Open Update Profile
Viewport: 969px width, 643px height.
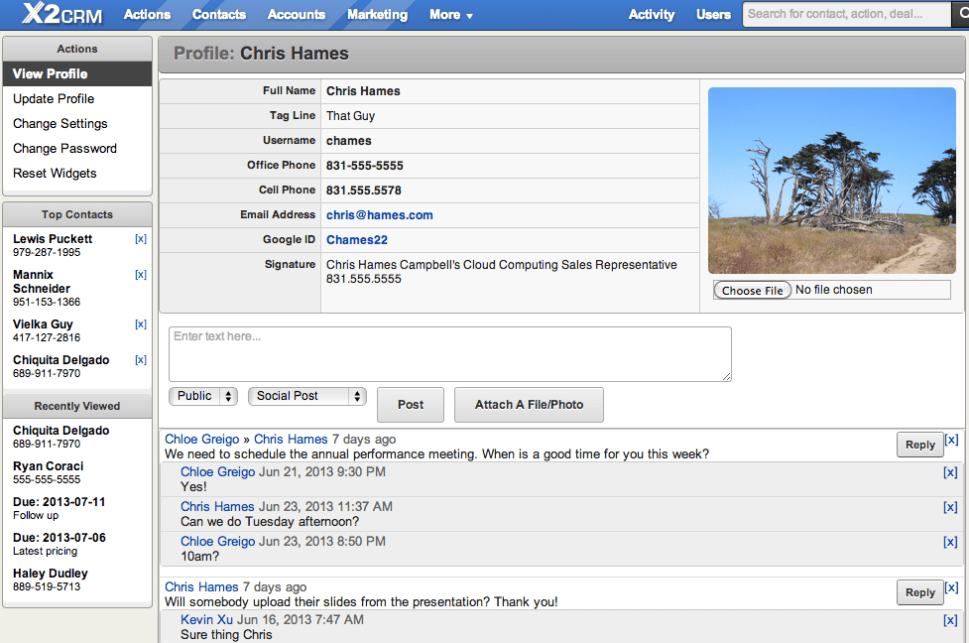54,99
